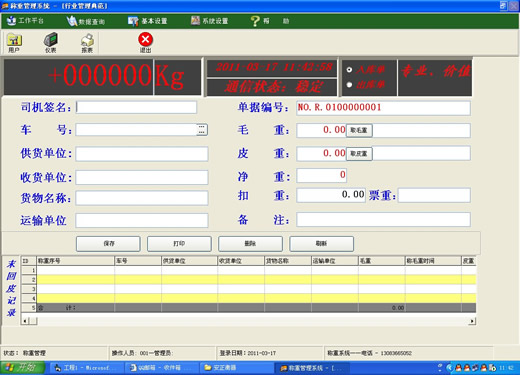Click the 扣重 value field
The image size is (520, 375).
[331, 195]
